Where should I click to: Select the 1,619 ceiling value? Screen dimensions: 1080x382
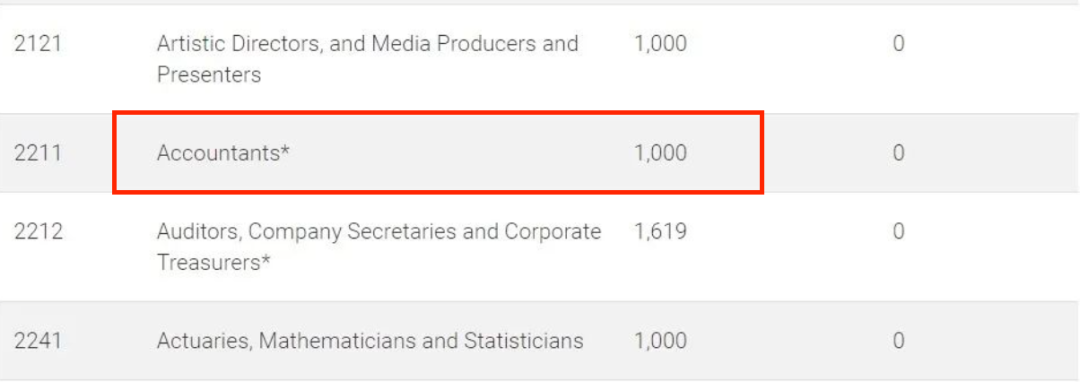pos(660,231)
